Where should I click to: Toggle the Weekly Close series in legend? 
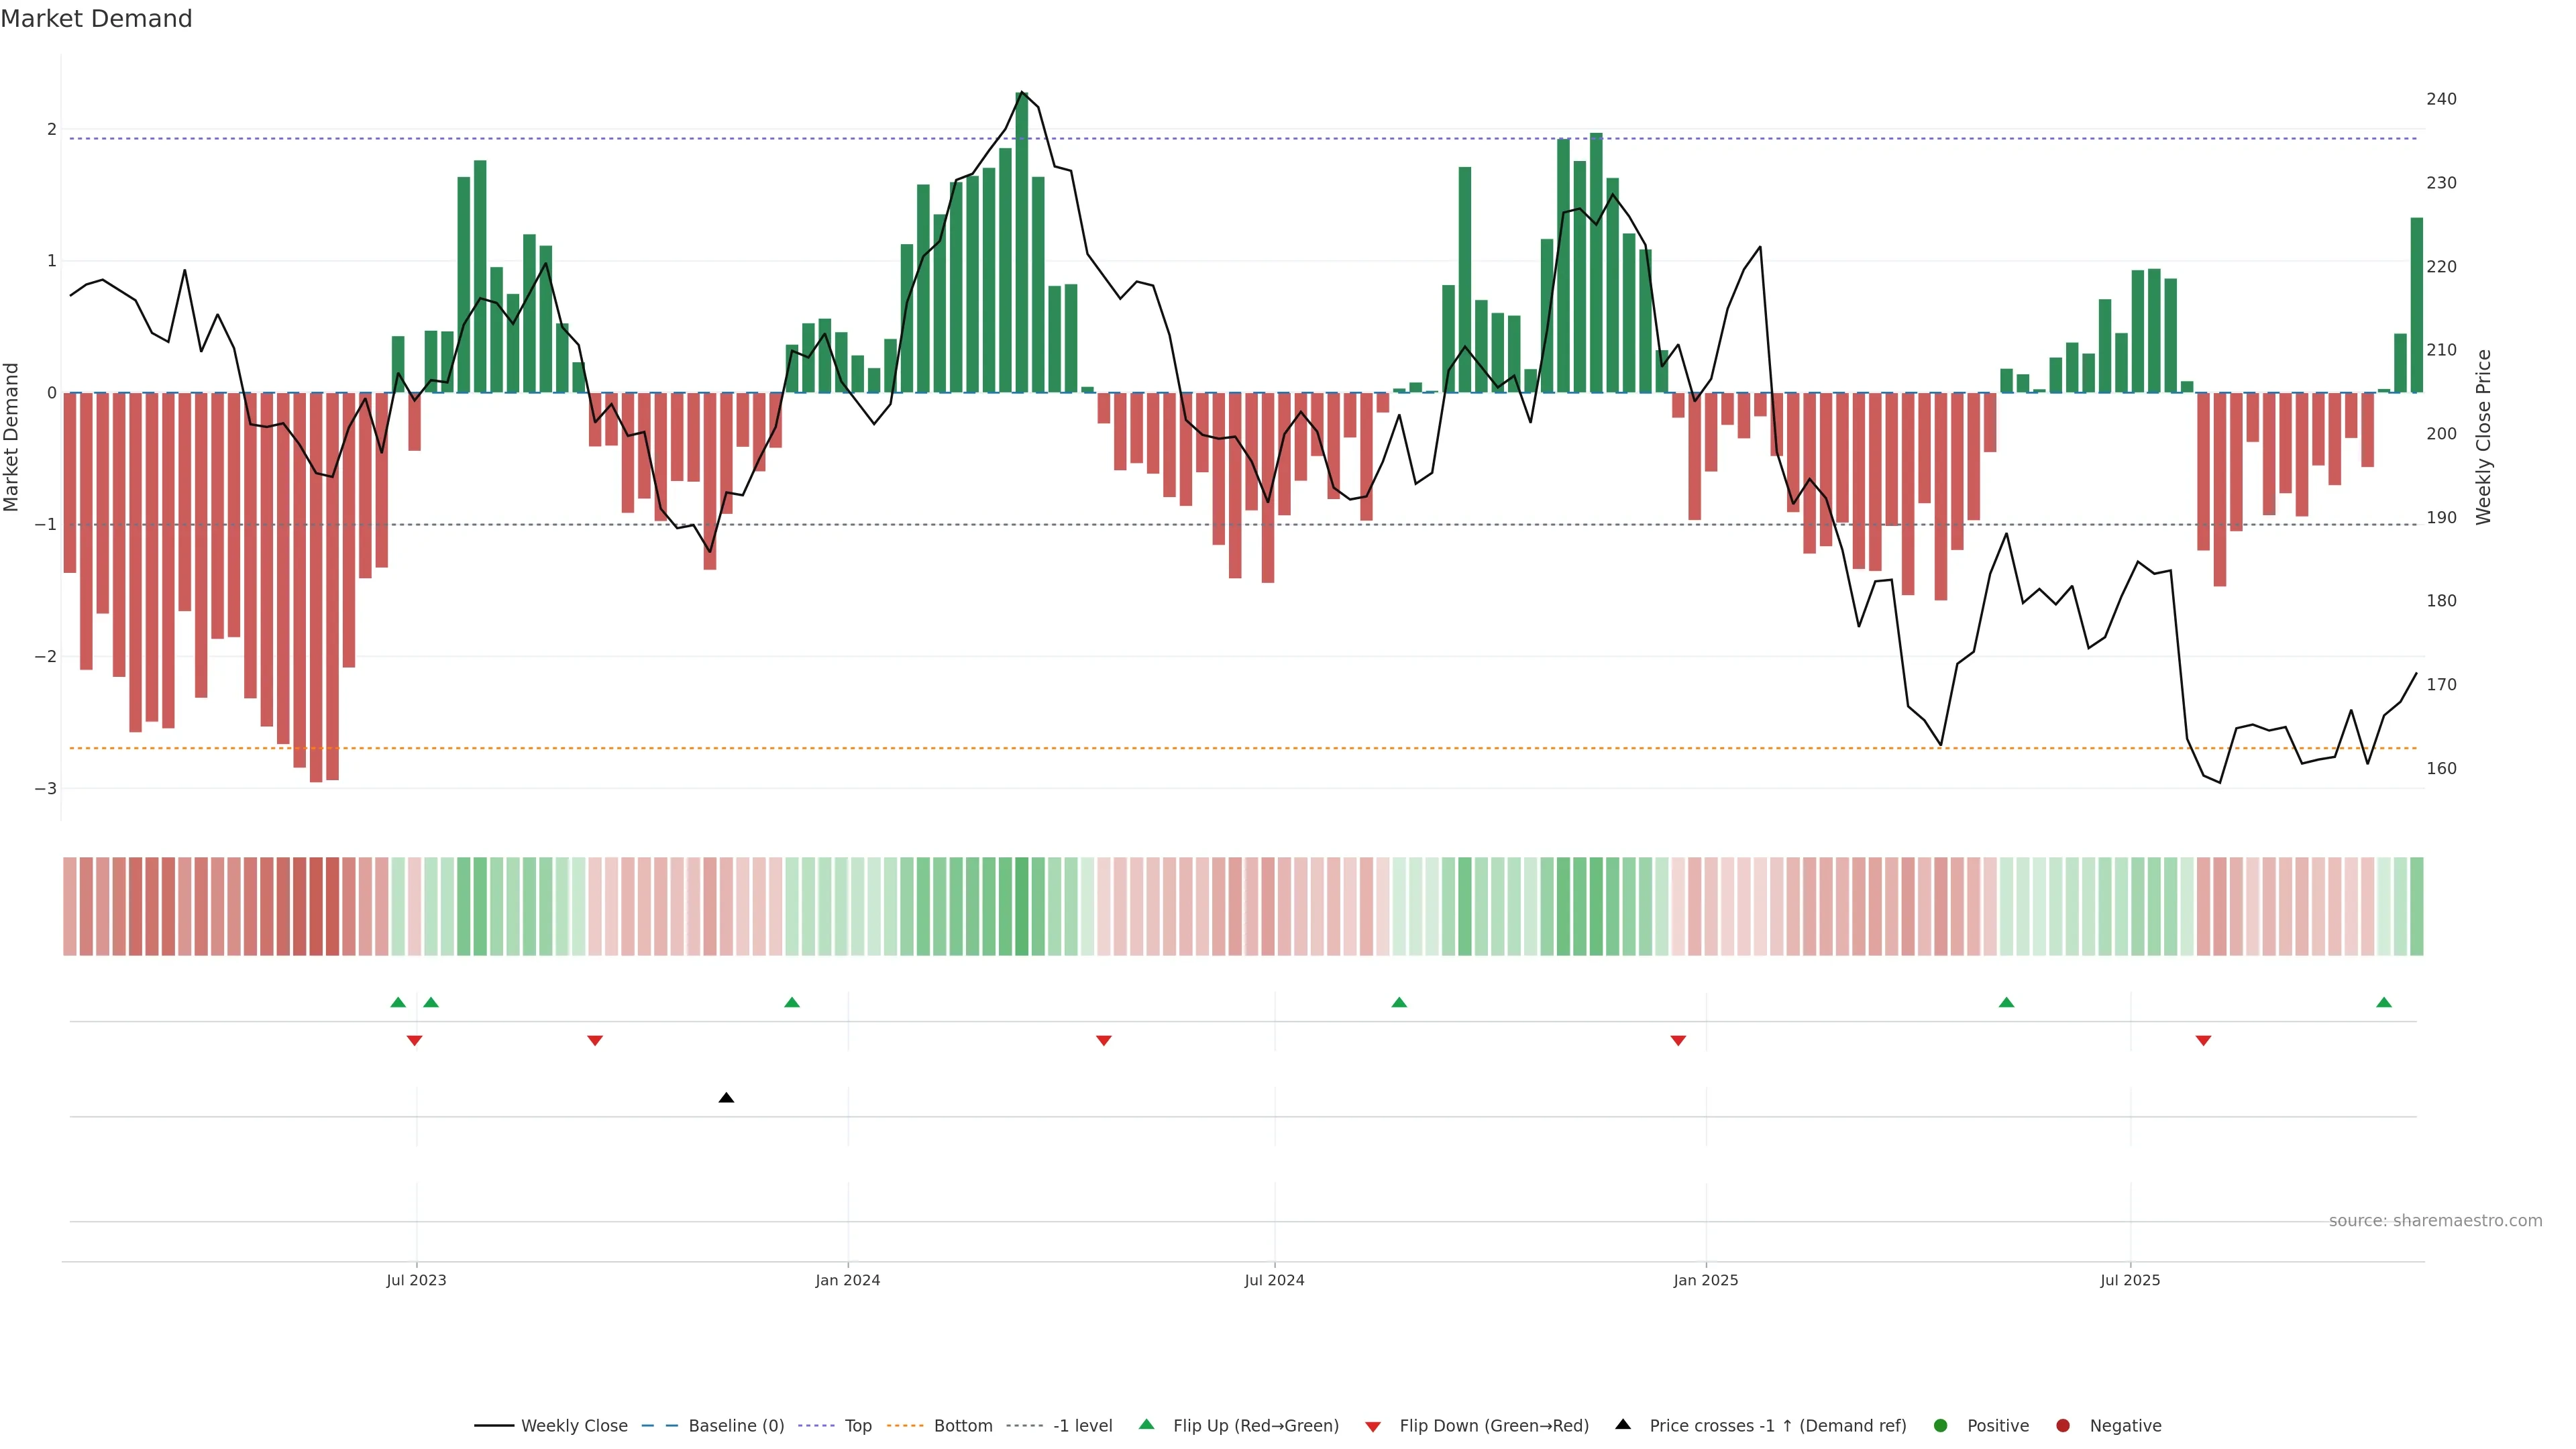pos(574,1426)
